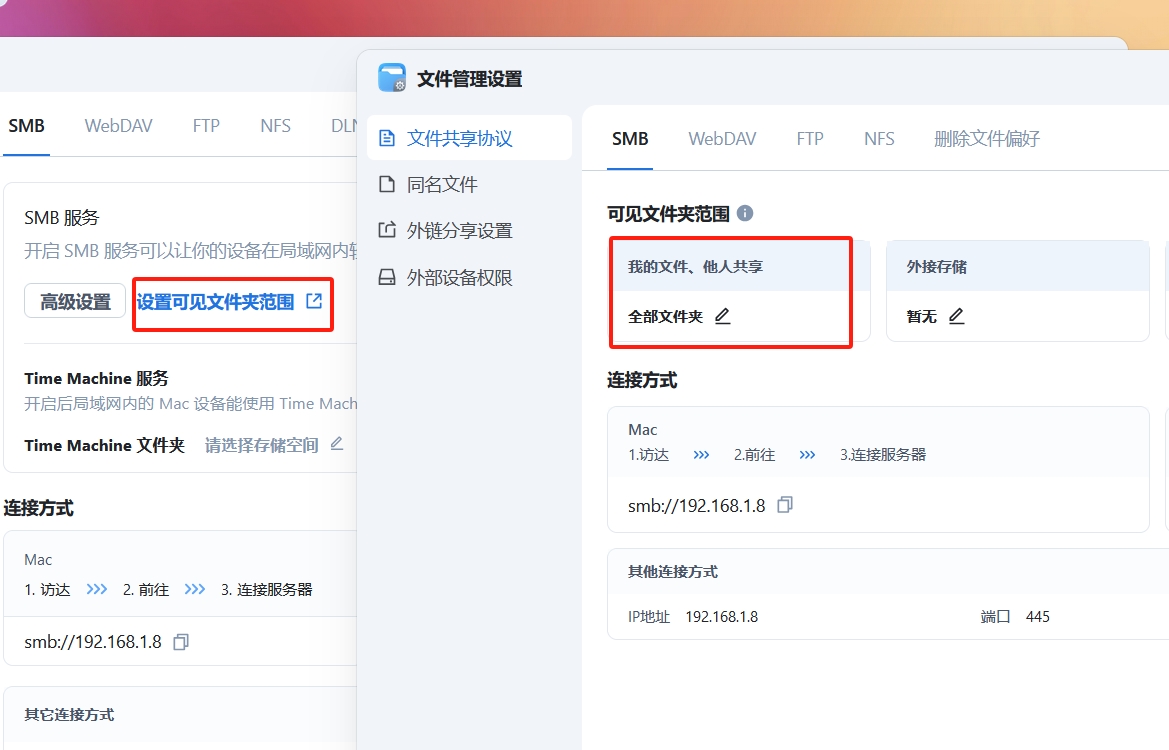Switch to WebDAV tab in left background window

point(118,126)
